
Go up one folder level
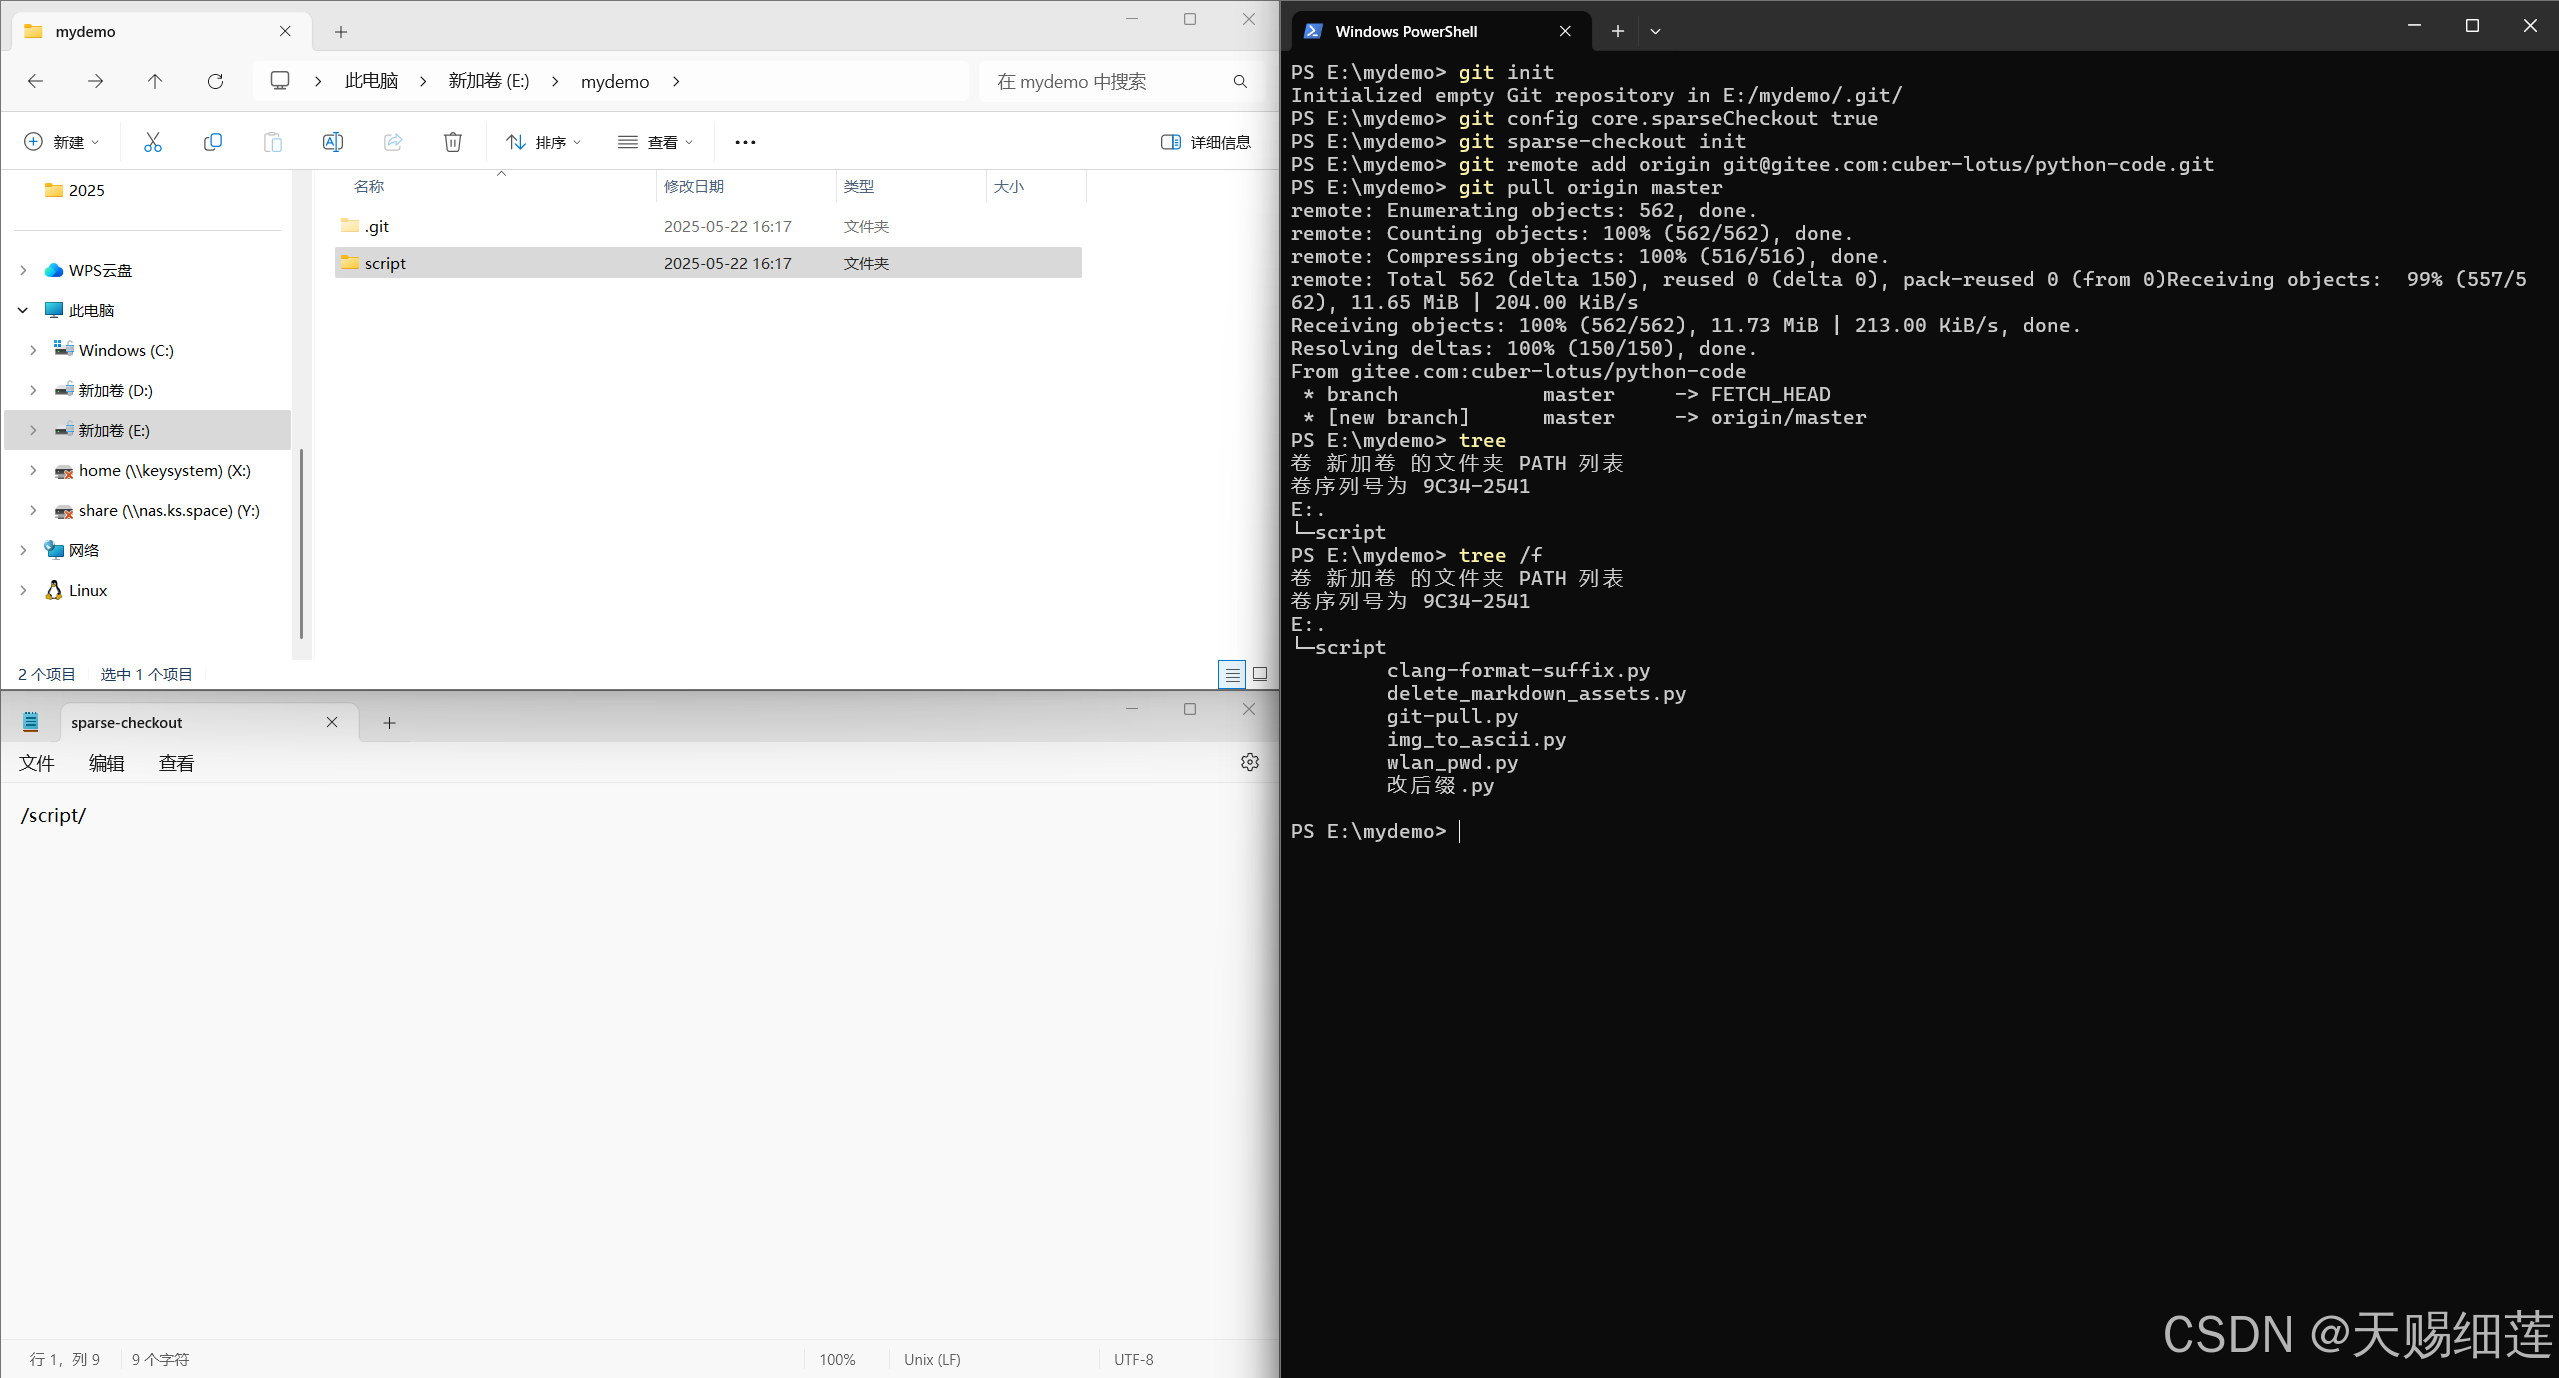tap(155, 81)
